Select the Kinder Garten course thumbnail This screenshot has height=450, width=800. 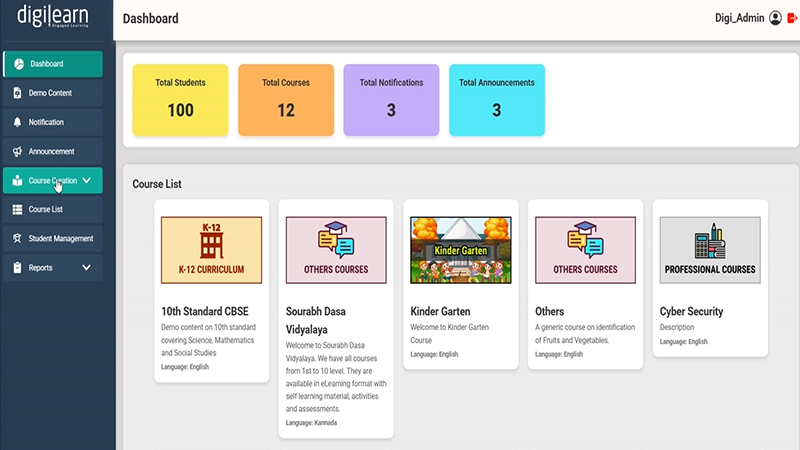tap(460, 250)
